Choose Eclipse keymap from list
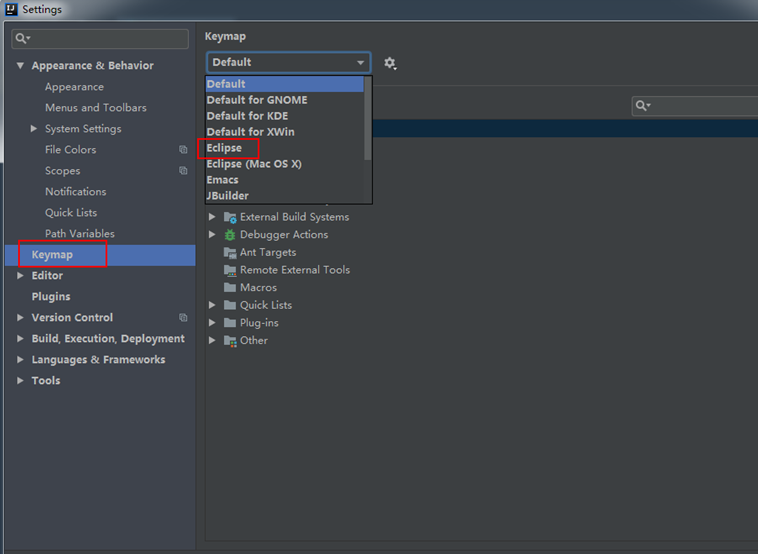This screenshot has height=554, width=758. (x=285, y=148)
